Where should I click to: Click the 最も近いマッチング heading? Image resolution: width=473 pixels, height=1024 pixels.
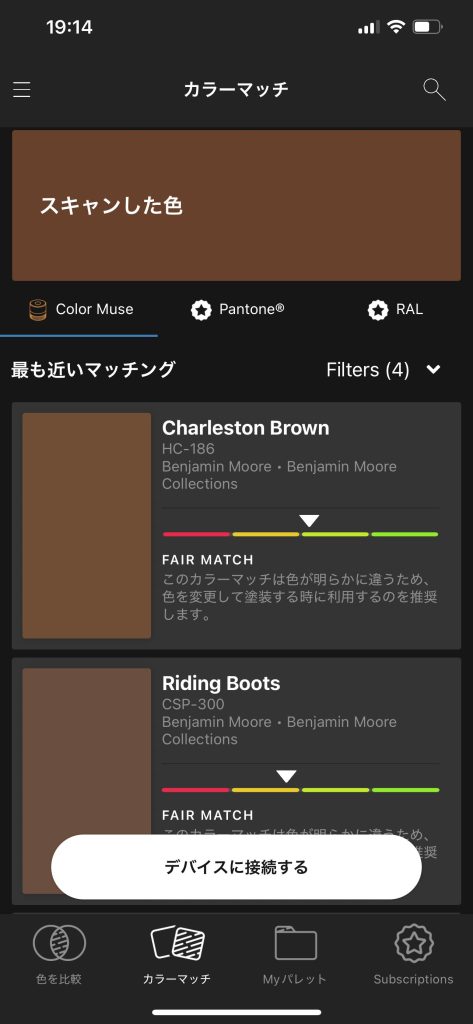pos(93,370)
